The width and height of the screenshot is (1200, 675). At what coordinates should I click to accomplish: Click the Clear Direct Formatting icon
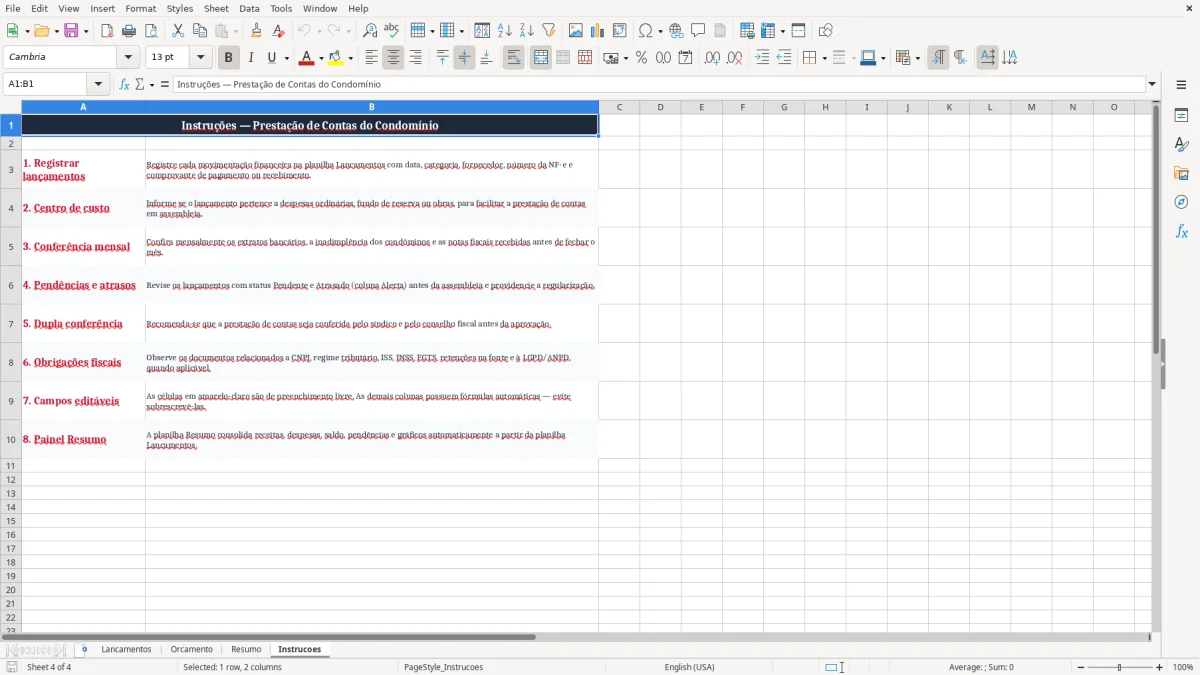tap(279, 31)
